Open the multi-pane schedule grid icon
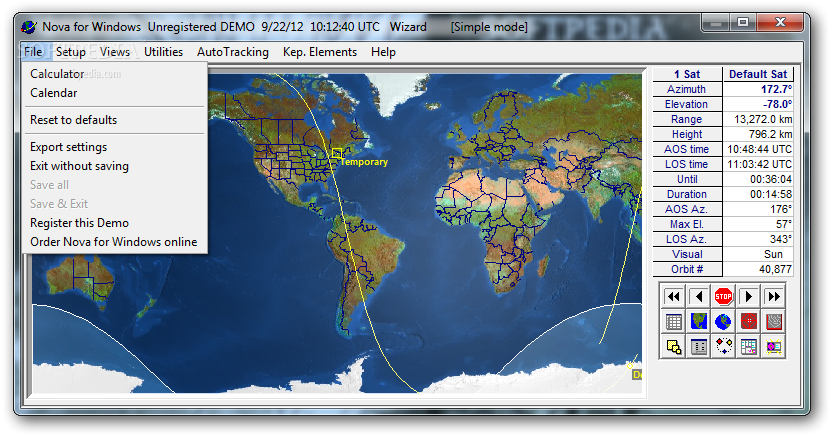Image resolution: width=831 pixels, height=436 pixels. pos(748,347)
